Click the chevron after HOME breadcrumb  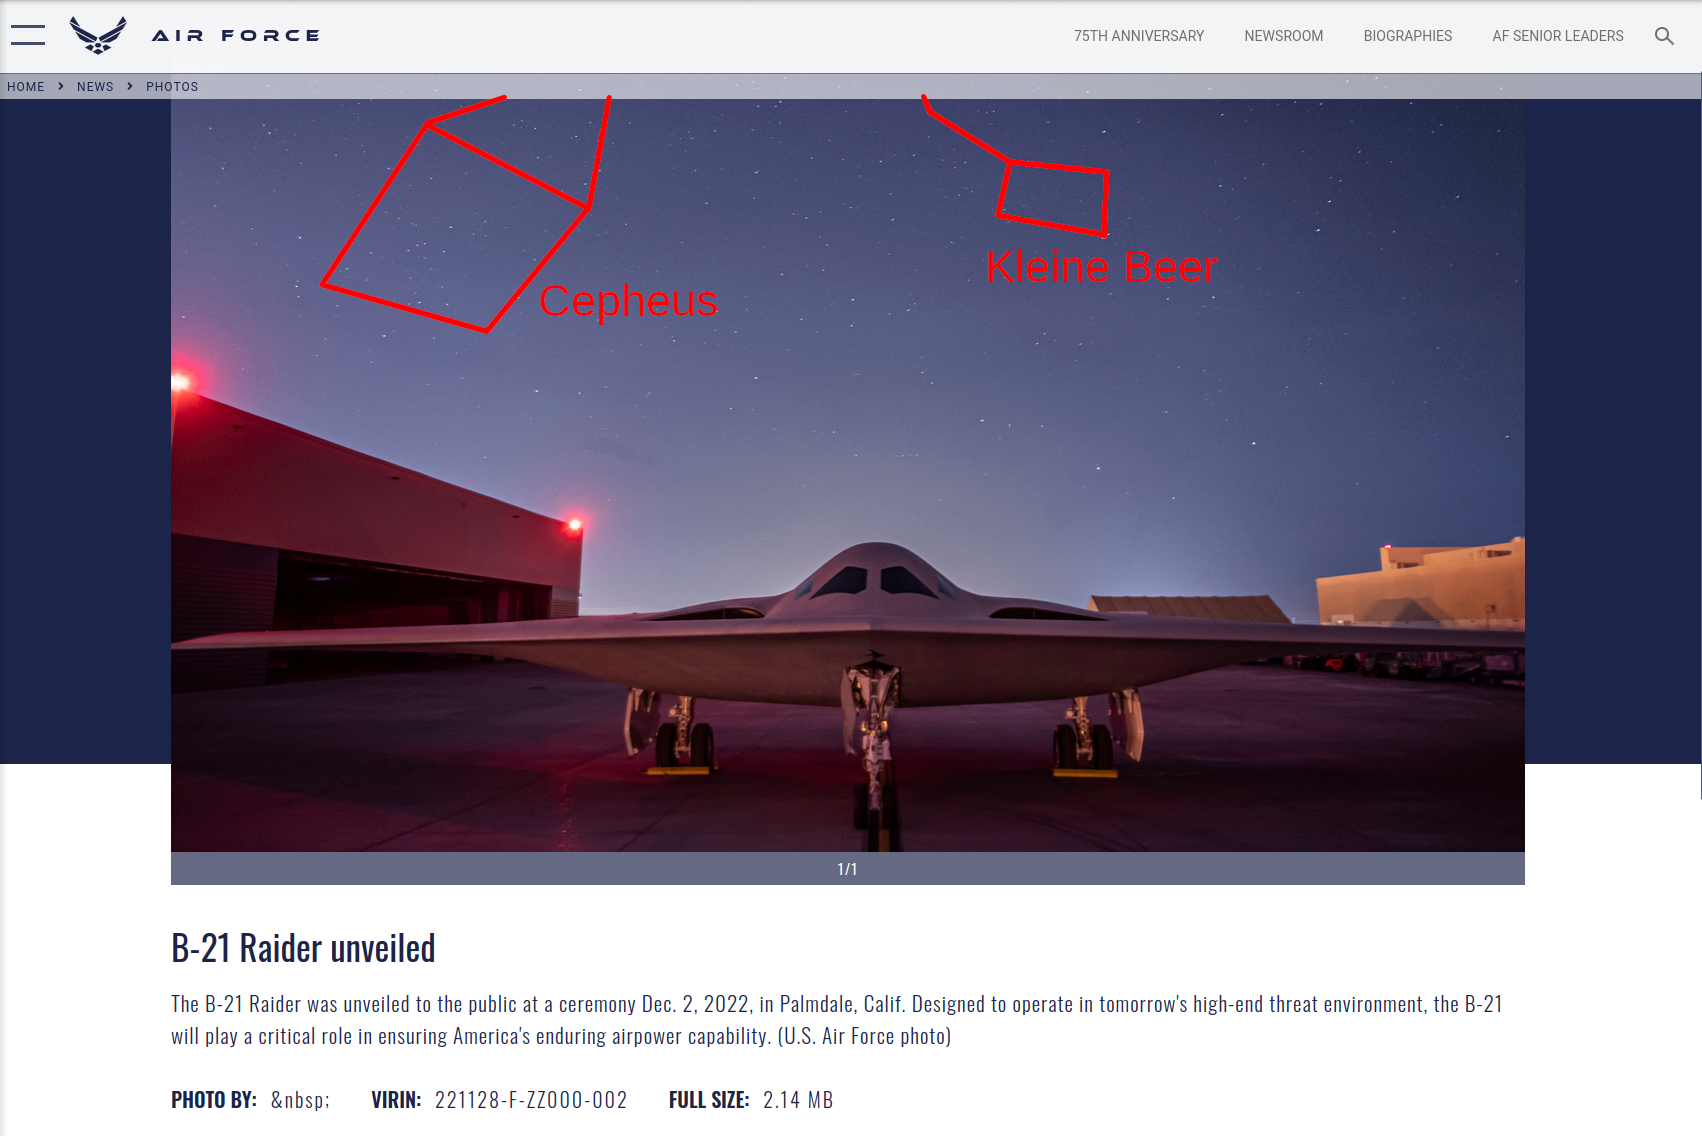(61, 86)
